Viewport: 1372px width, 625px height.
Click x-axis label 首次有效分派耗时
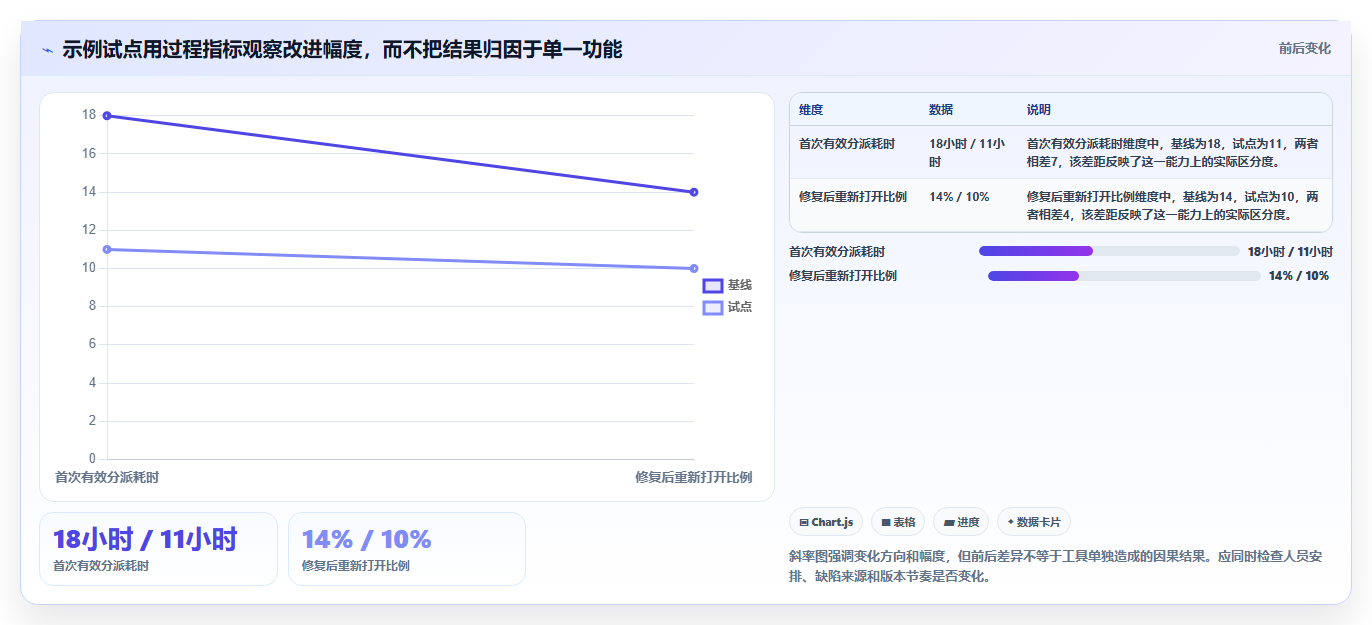(107, 477)
